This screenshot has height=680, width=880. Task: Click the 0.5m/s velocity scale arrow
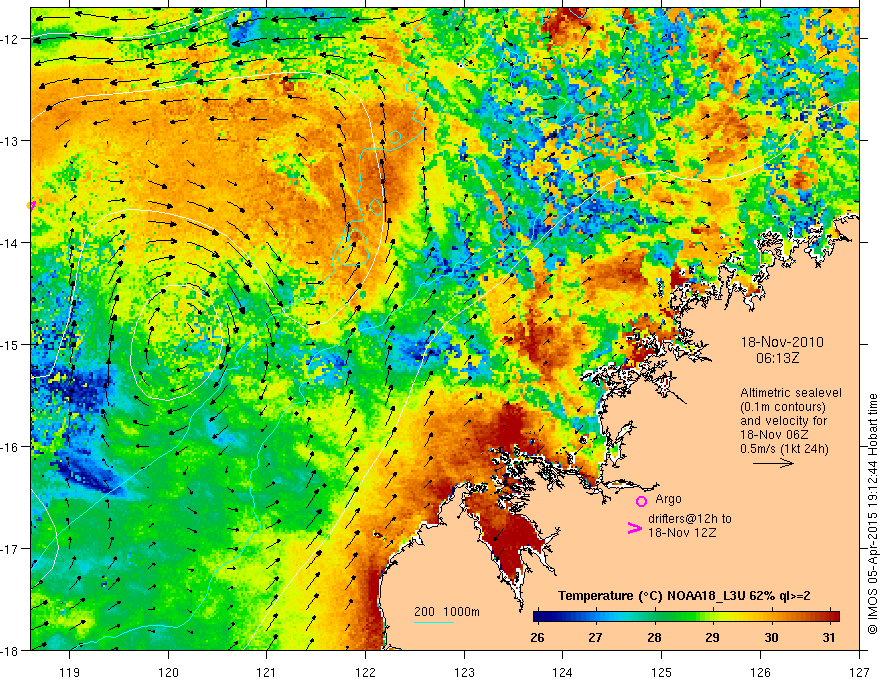[x=773, y=463]
